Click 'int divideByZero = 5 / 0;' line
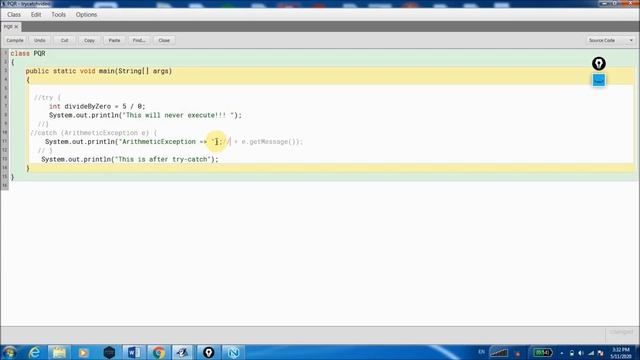The height and width of the screenshot is (360, 640). coord(97,106)
